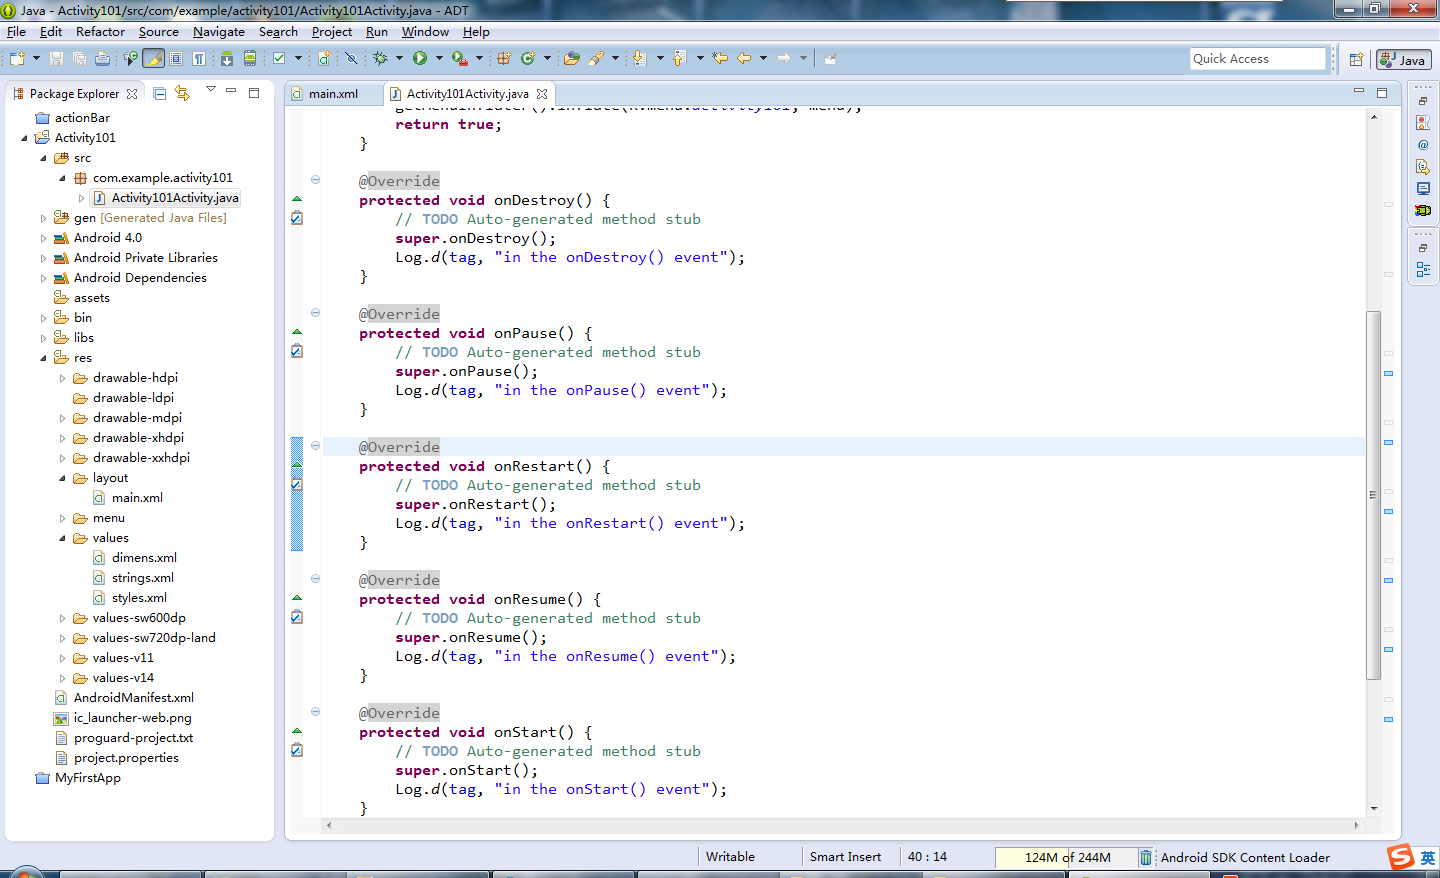Navigate back with the yellow left arrow
Screen dimensions: 1440x878
744,59
